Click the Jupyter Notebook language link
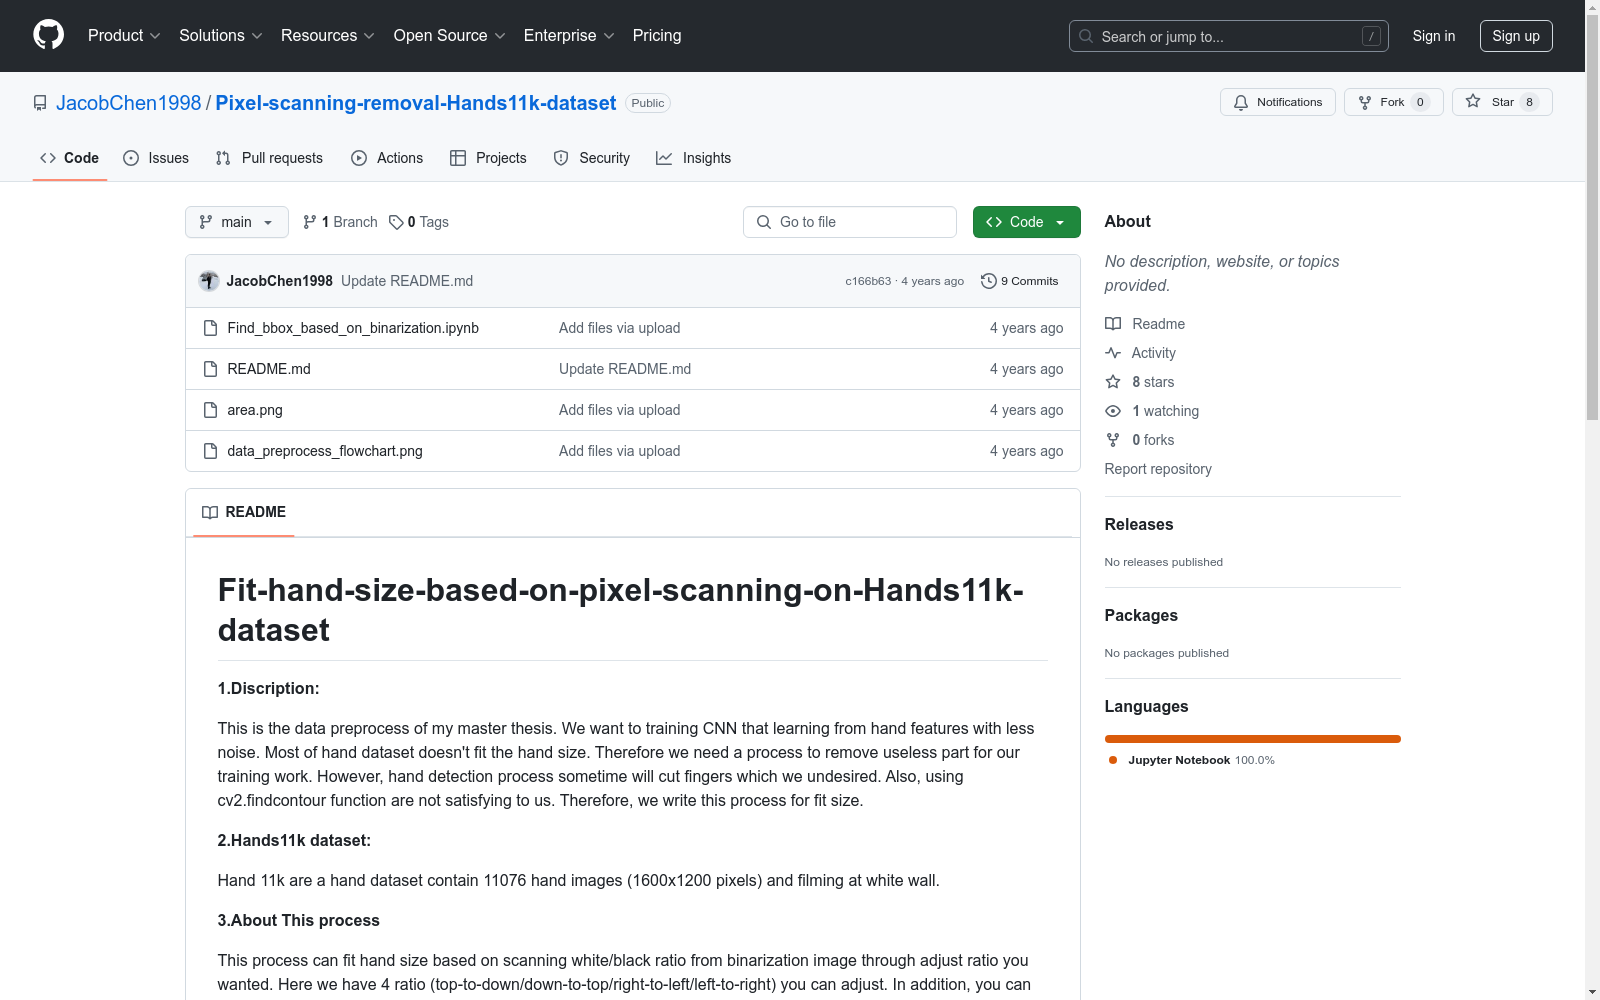This screenshot has height=1000, width=1600. 1192,760
